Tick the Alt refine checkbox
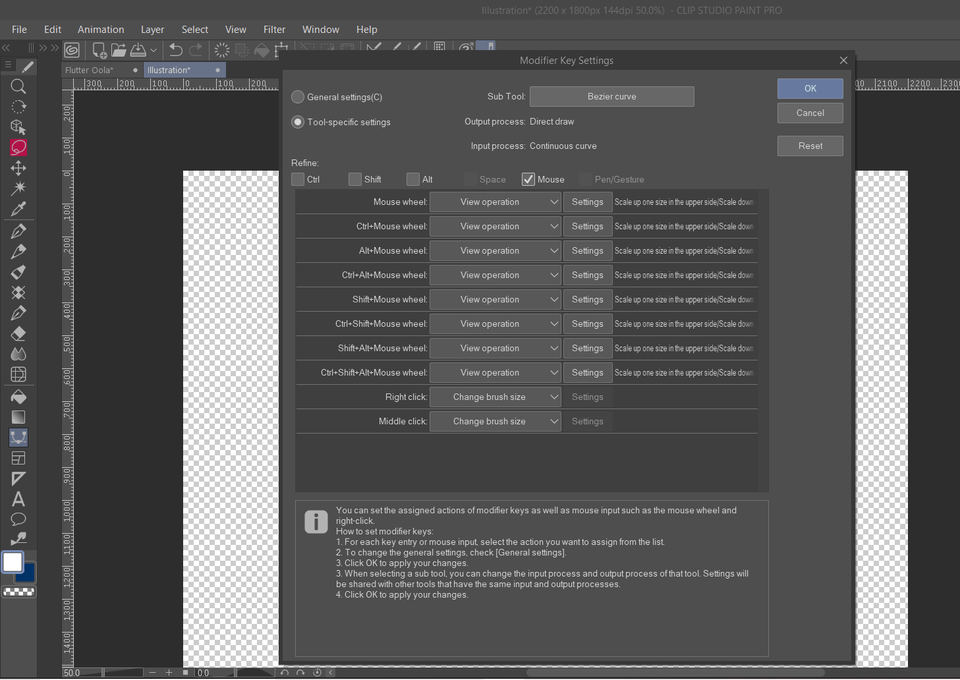This screenshot has width=960, height=680. point(413,179)
